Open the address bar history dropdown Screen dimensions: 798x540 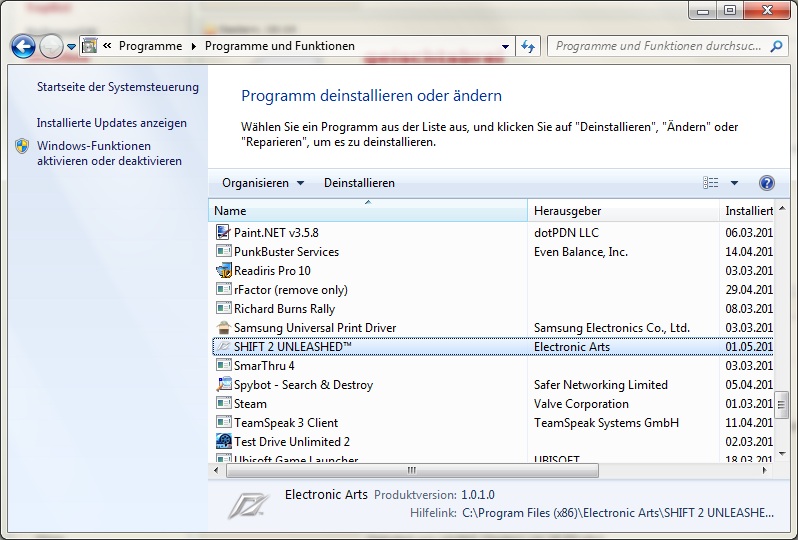point(505,46)
